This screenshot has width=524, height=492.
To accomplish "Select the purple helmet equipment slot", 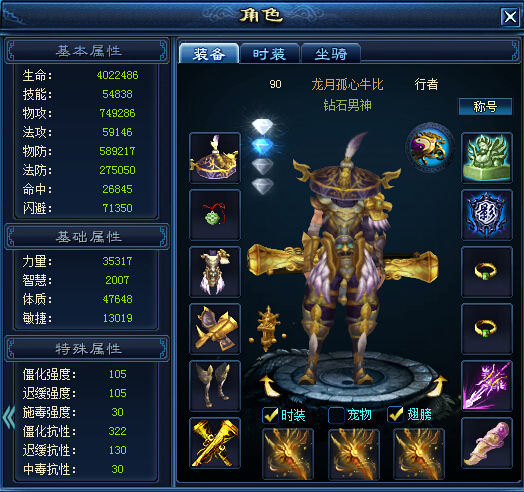I will click(215, 158).
